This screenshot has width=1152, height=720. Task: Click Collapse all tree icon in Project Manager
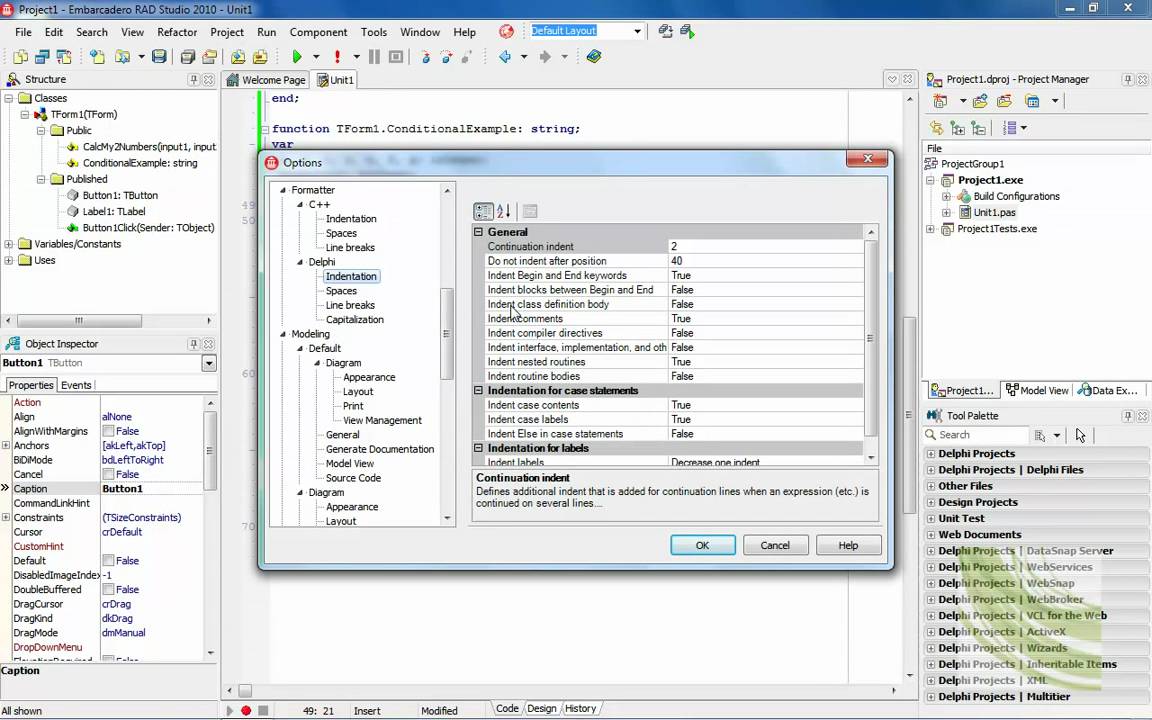click(x=979, y=129)
